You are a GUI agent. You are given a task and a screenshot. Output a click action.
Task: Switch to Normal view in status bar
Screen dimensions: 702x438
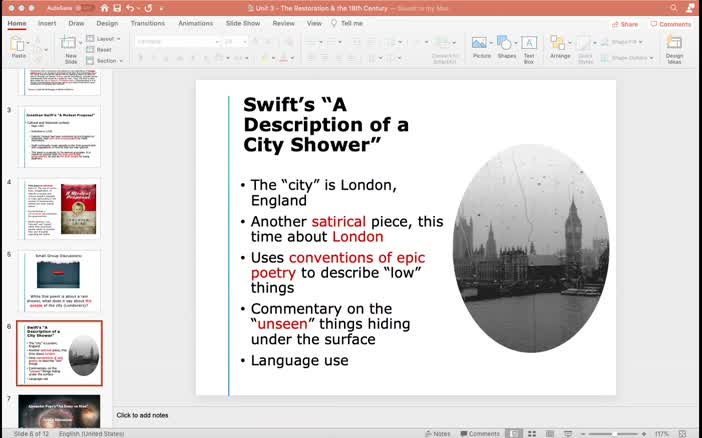pyautogui.click(x=514, y=434)
